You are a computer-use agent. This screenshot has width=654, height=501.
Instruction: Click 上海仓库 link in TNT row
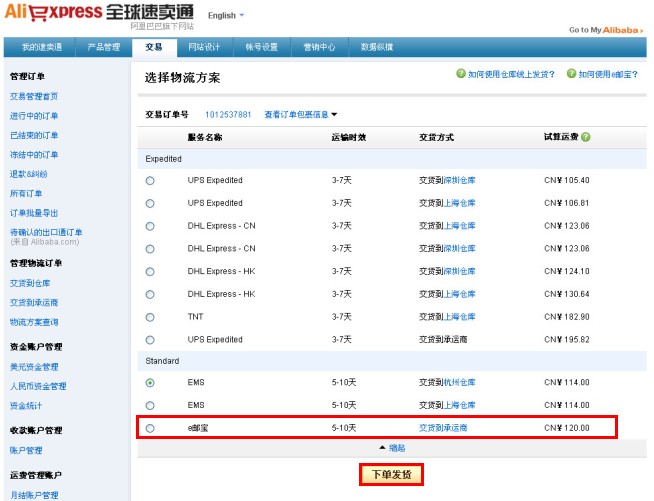pyautogui.click(x=459, y=317)
